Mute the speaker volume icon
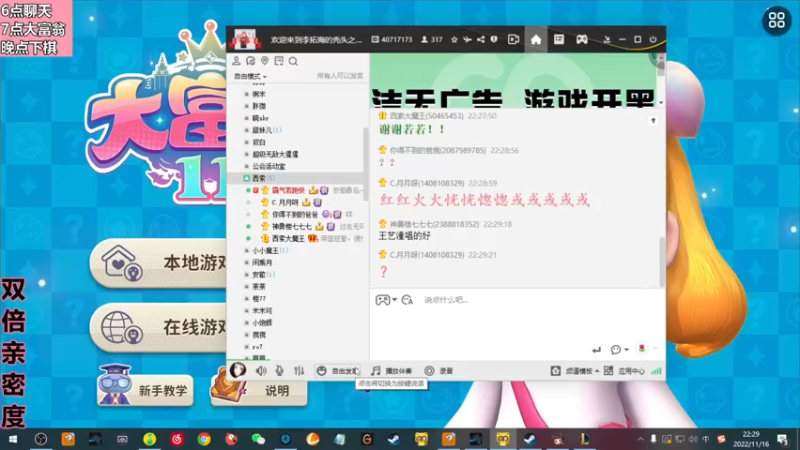800x450 pixels. (261, 371)
